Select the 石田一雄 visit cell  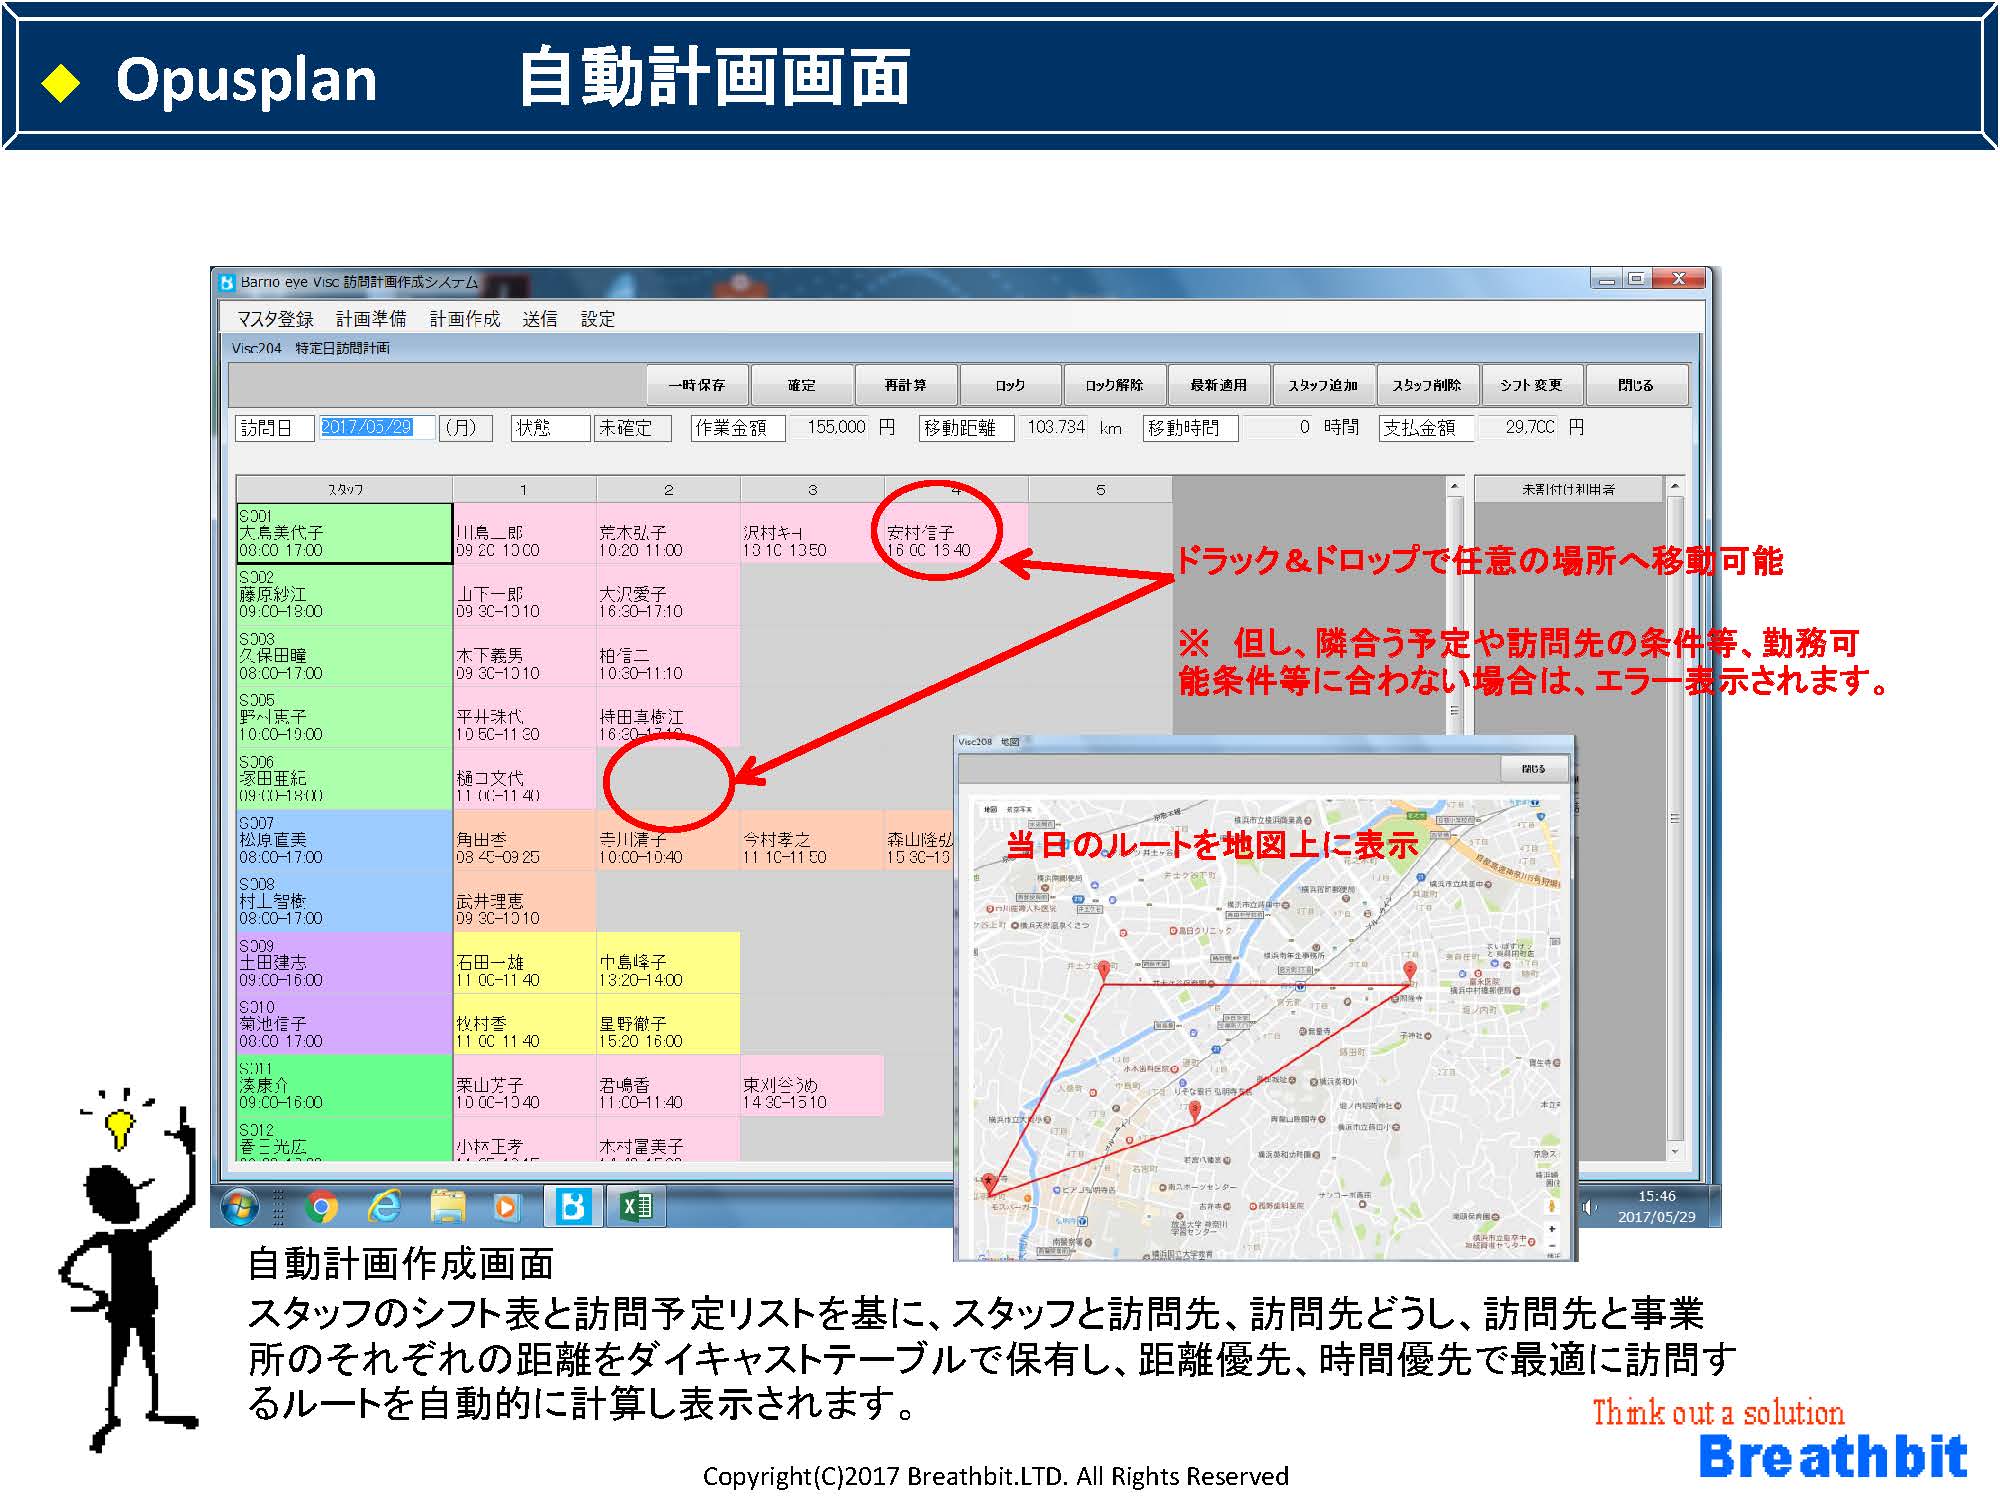coord(524,963)
